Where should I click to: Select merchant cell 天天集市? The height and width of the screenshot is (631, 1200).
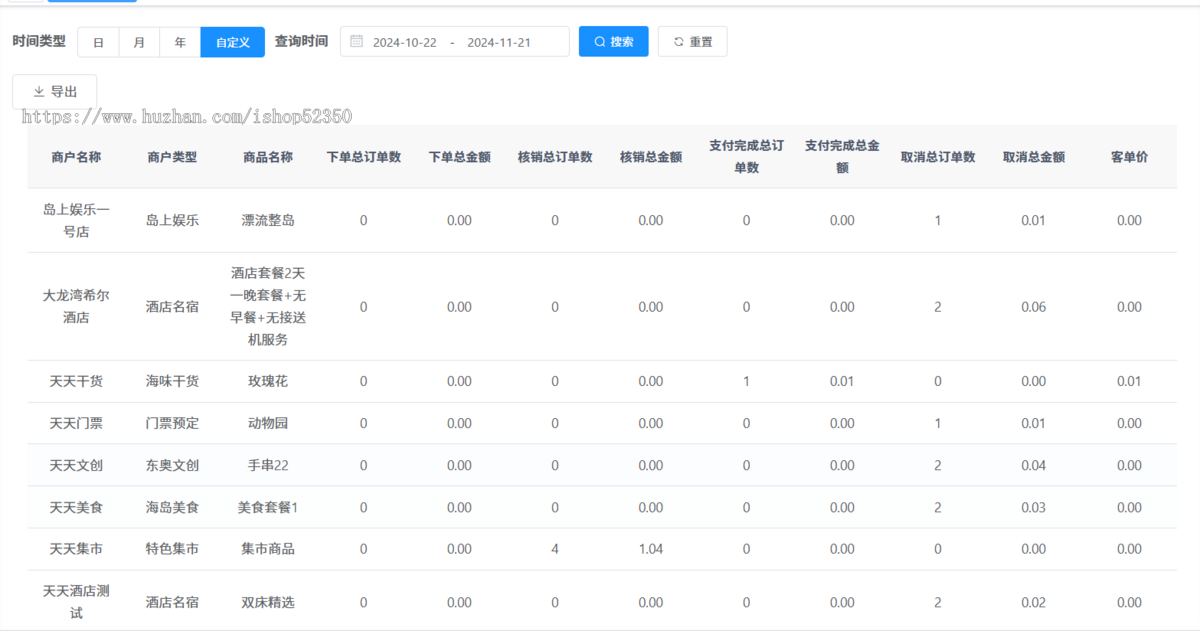pyautogui.click(x=76, y=549)
